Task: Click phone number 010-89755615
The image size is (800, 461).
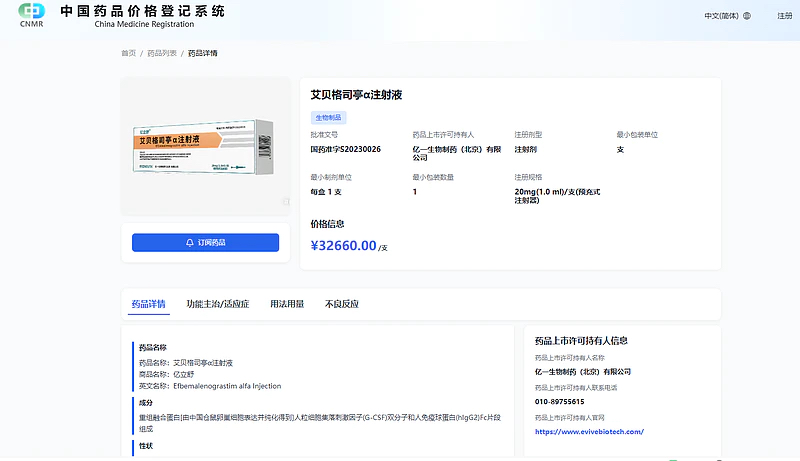Action: coord(560,402)
